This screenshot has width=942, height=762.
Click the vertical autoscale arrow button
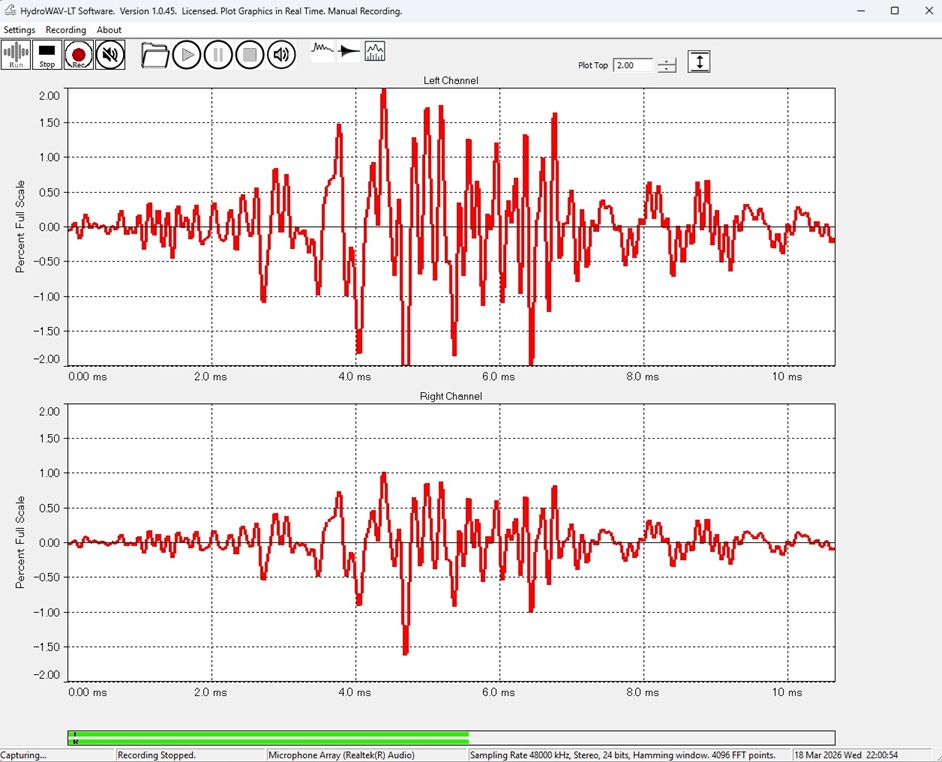699,62
